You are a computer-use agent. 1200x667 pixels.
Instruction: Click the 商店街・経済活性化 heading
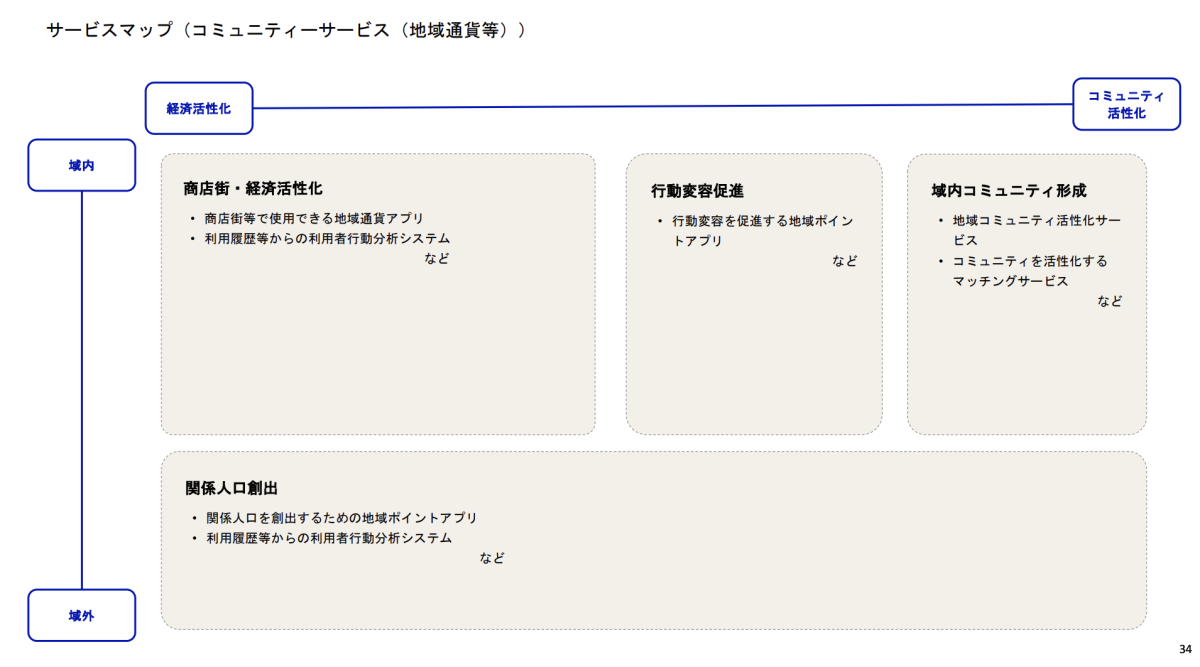[x=253, y=188]
